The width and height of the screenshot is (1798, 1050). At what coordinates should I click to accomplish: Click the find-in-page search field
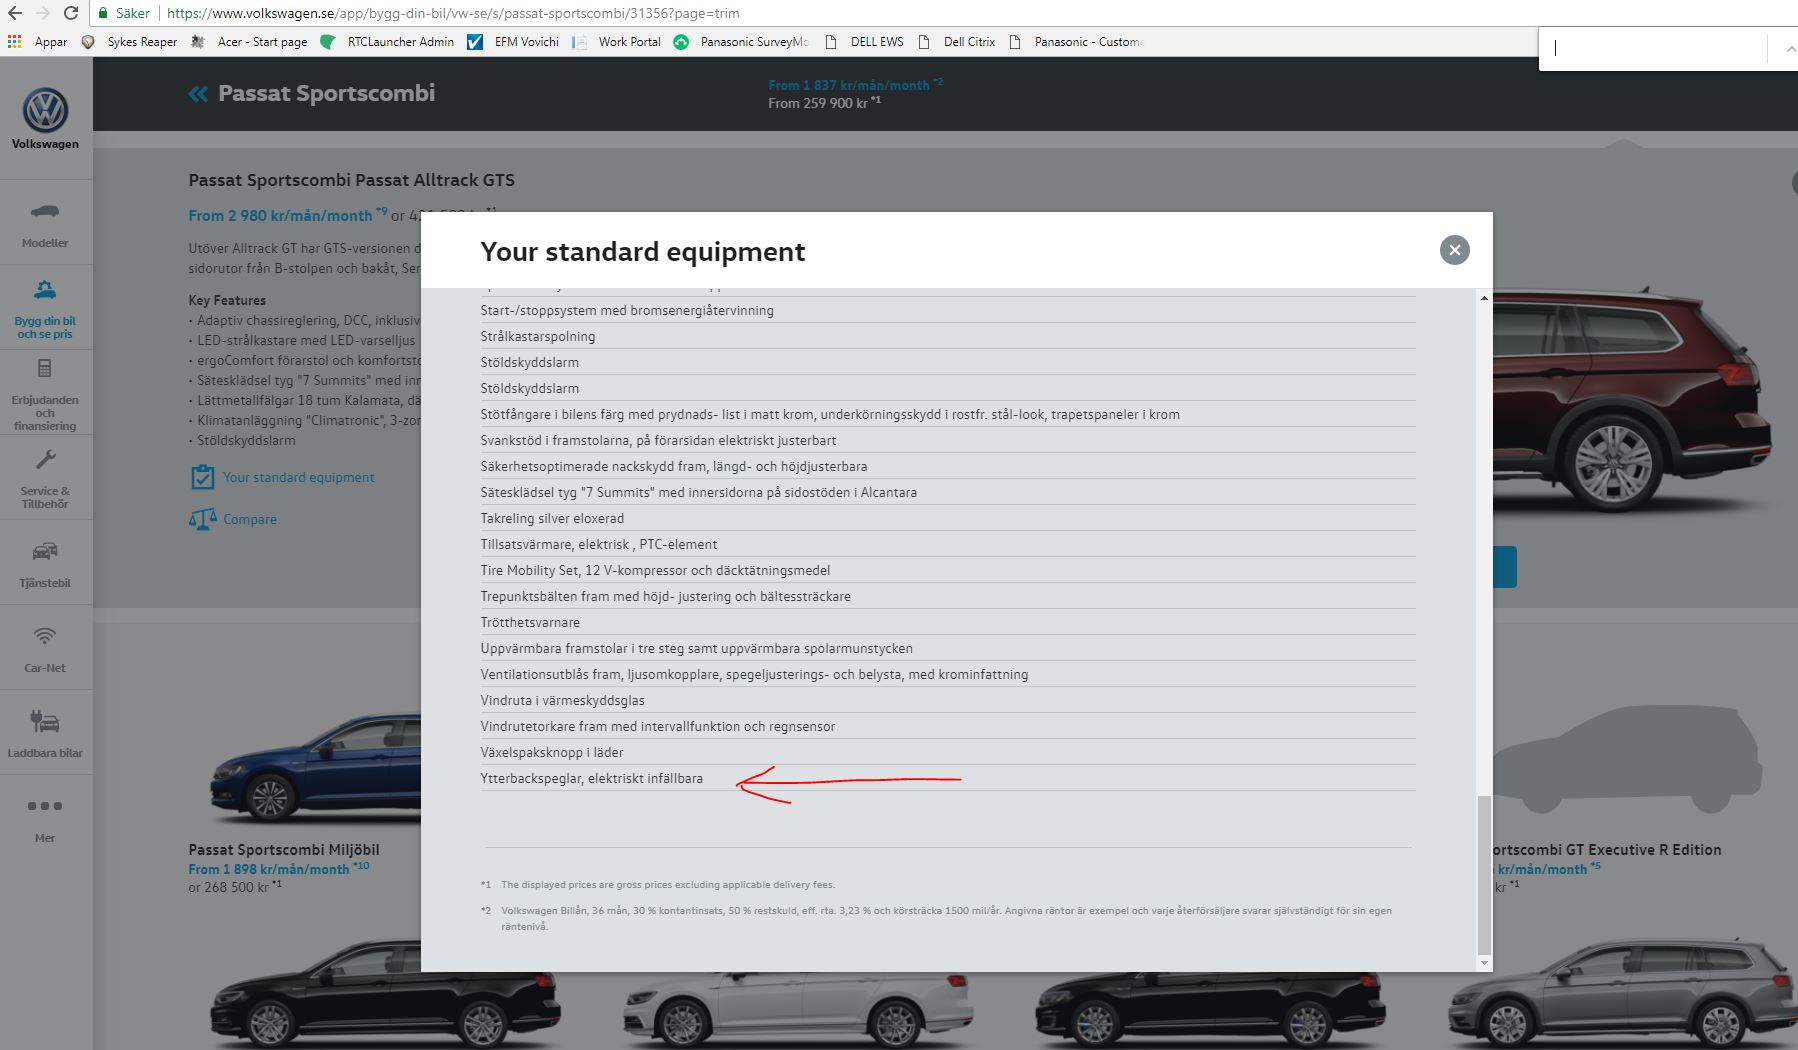1656,48
